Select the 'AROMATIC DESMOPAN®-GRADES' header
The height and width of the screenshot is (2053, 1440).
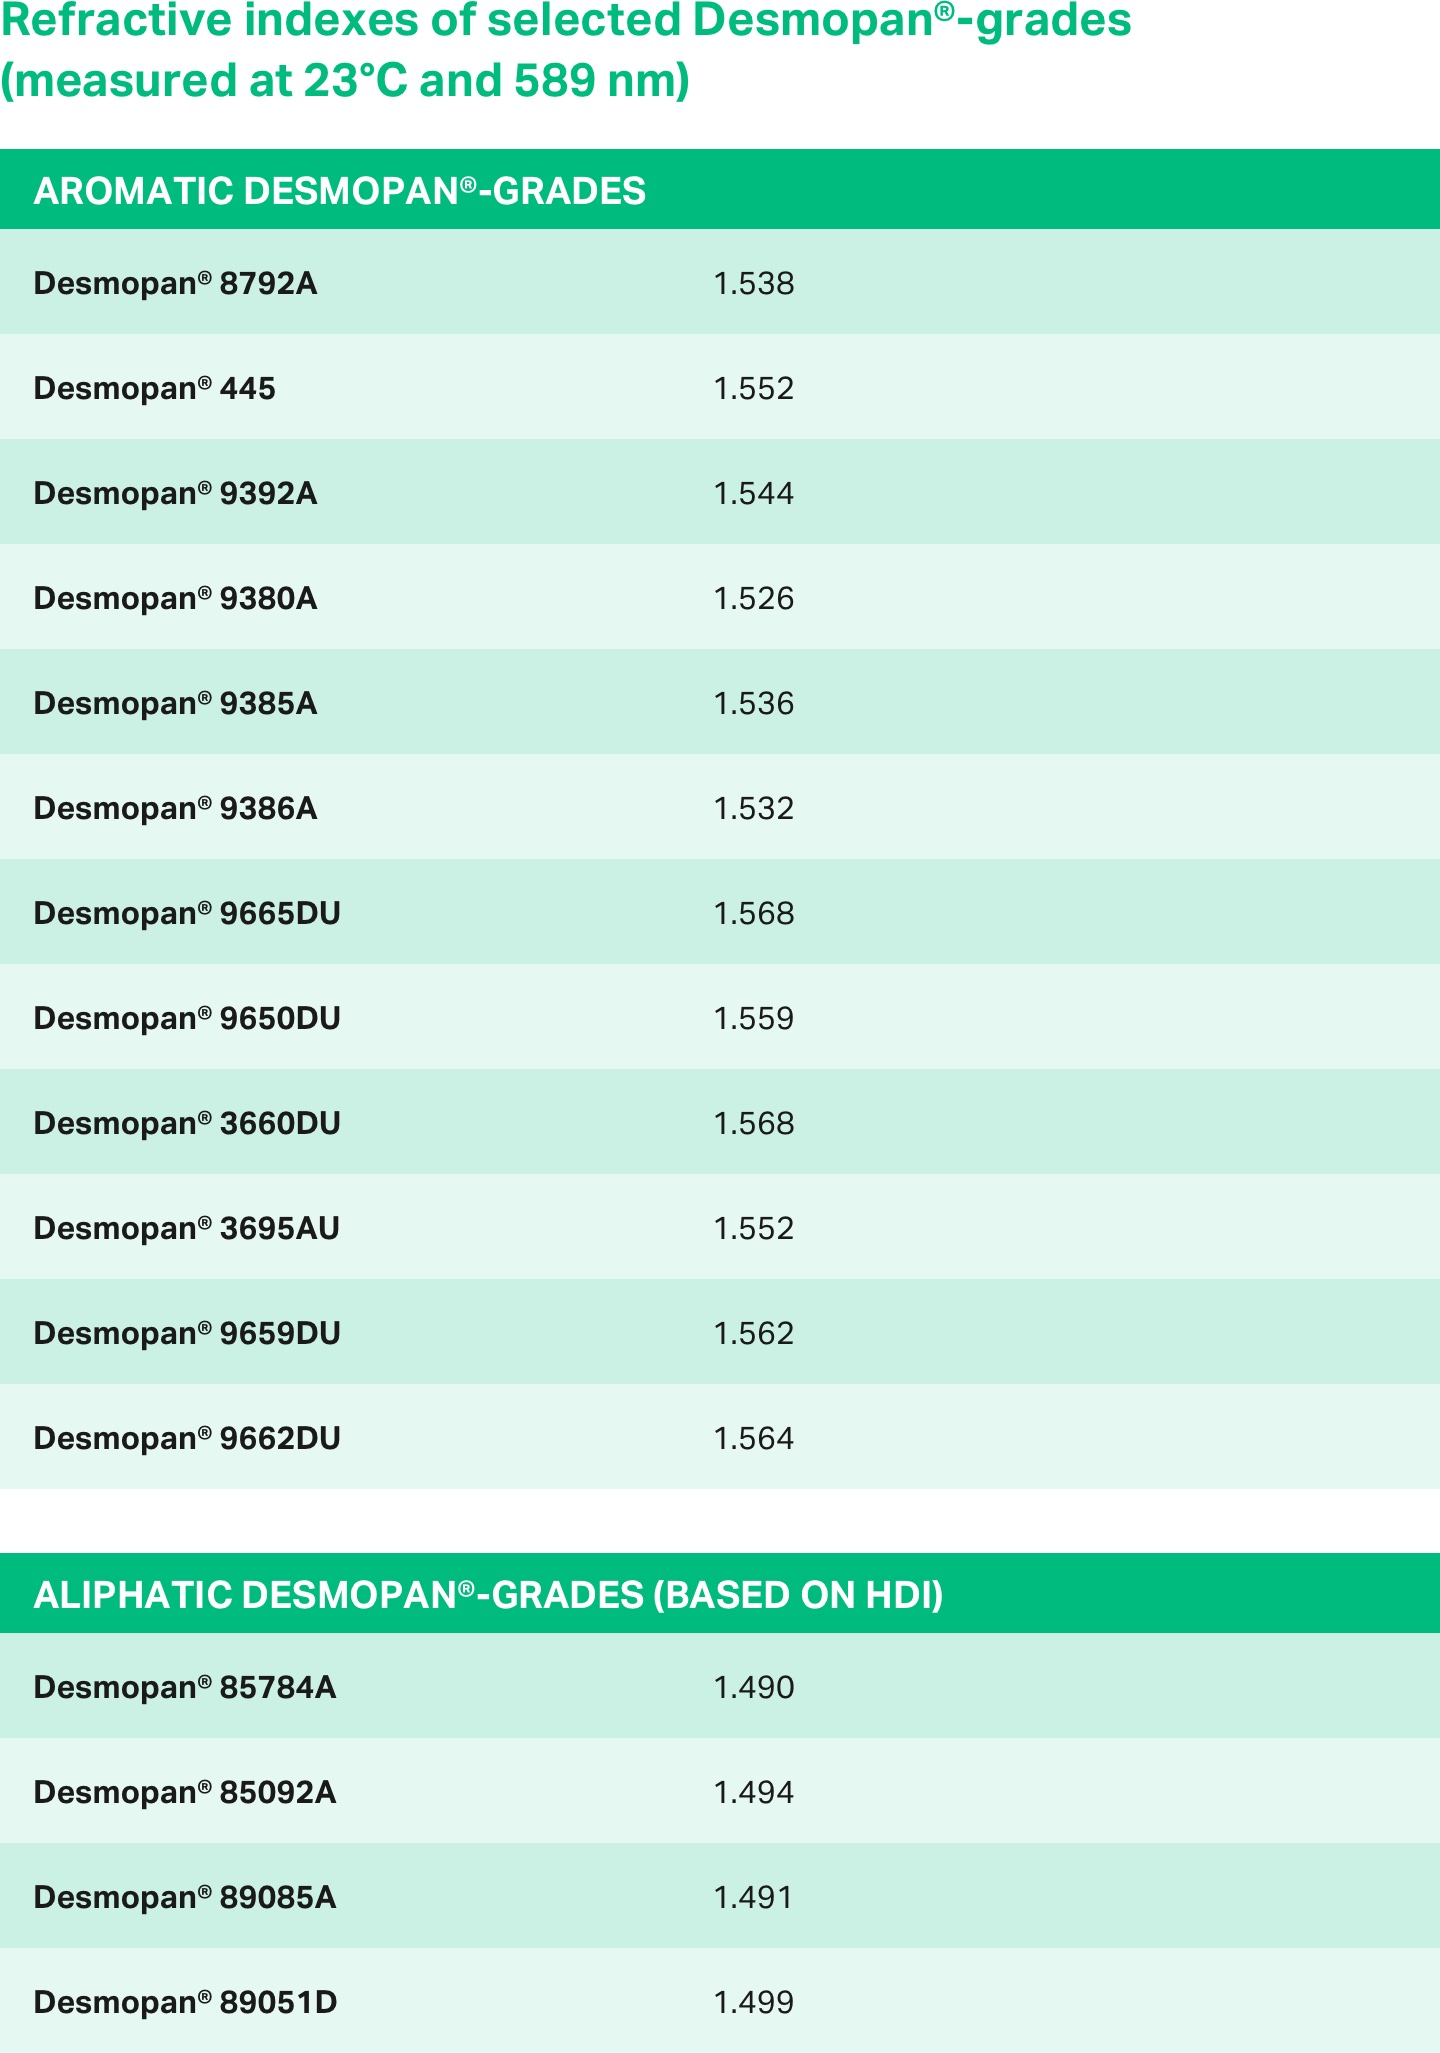(340, 191)
